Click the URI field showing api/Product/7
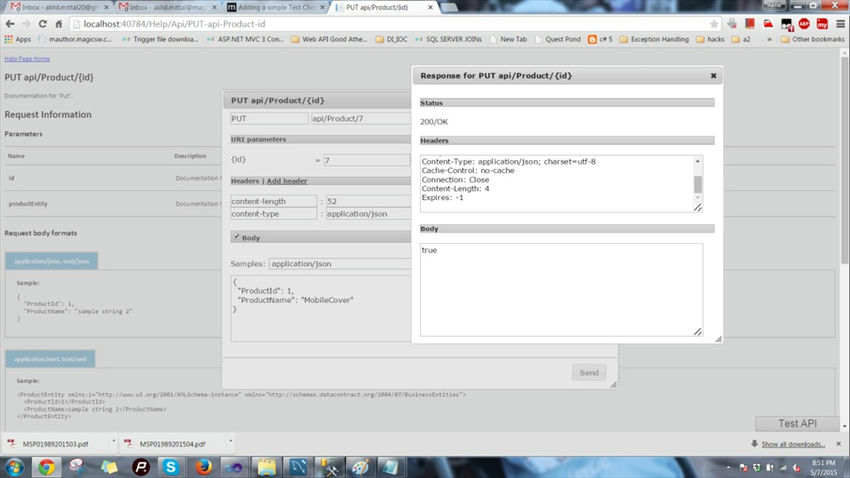This screenshot has height=478, width=850. click(x=361, y=118)
